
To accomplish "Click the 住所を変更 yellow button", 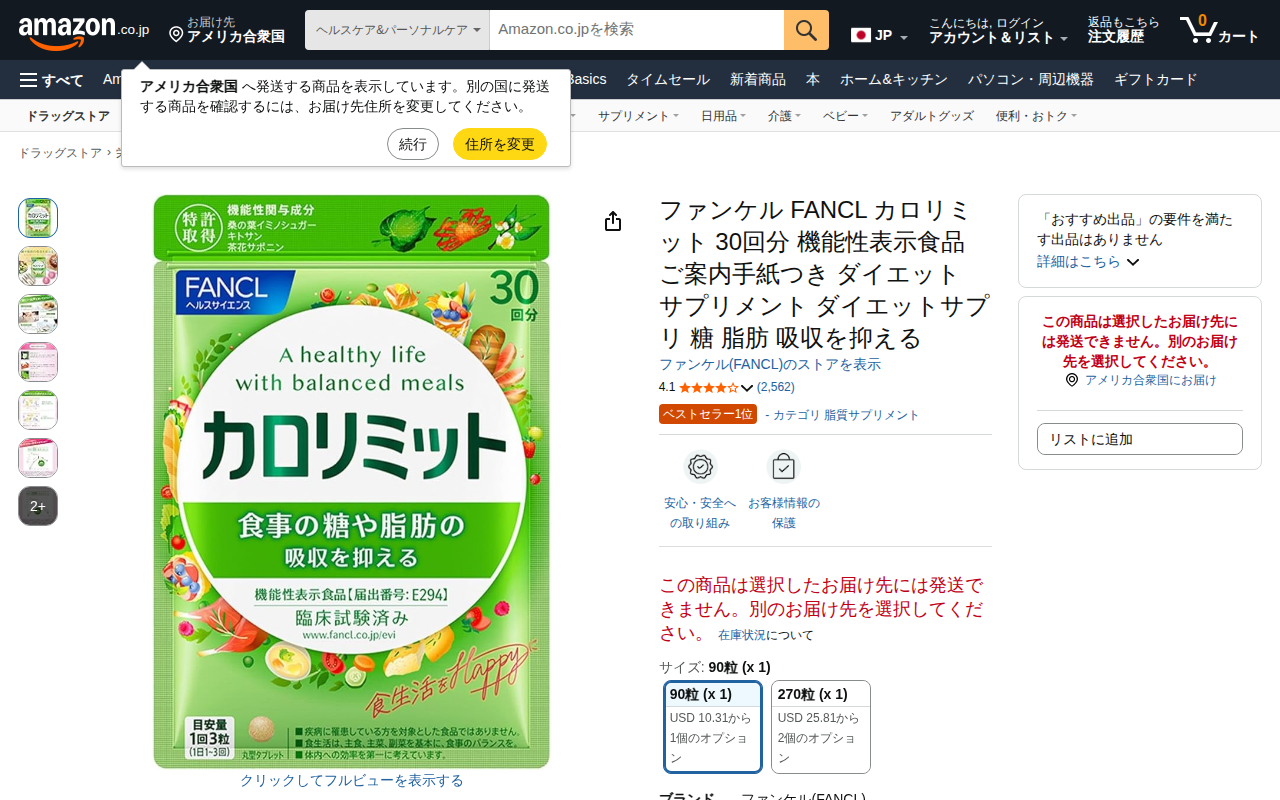I will coord(500,144).
